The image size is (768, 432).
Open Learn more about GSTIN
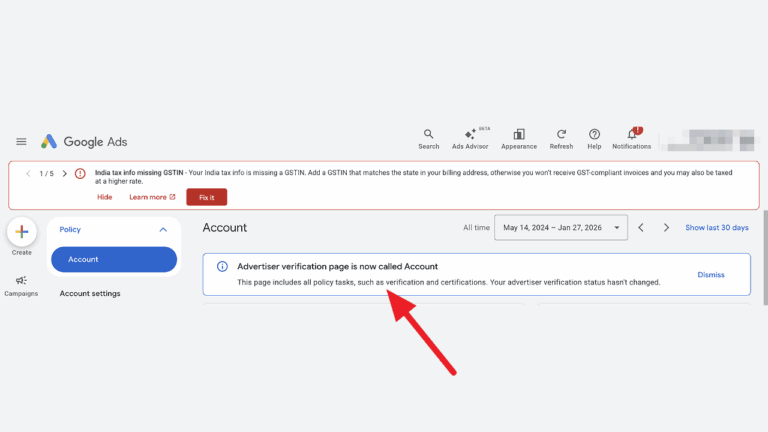pos(152,197)
